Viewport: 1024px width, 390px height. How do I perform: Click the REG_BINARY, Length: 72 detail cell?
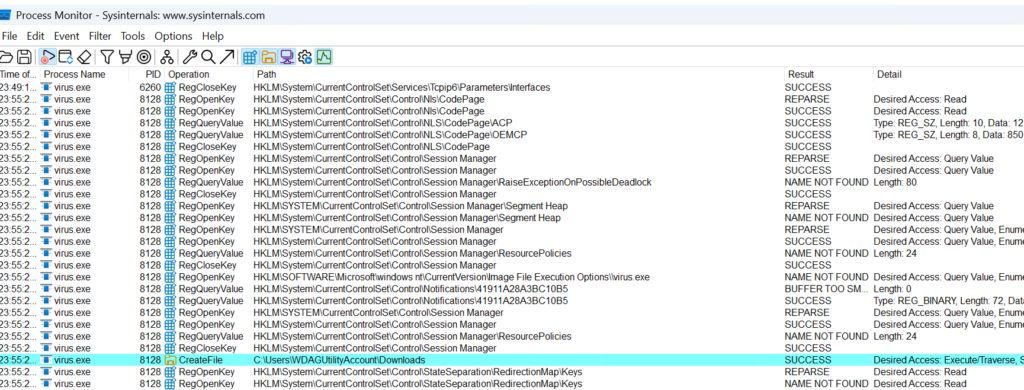tap(949, 301)
